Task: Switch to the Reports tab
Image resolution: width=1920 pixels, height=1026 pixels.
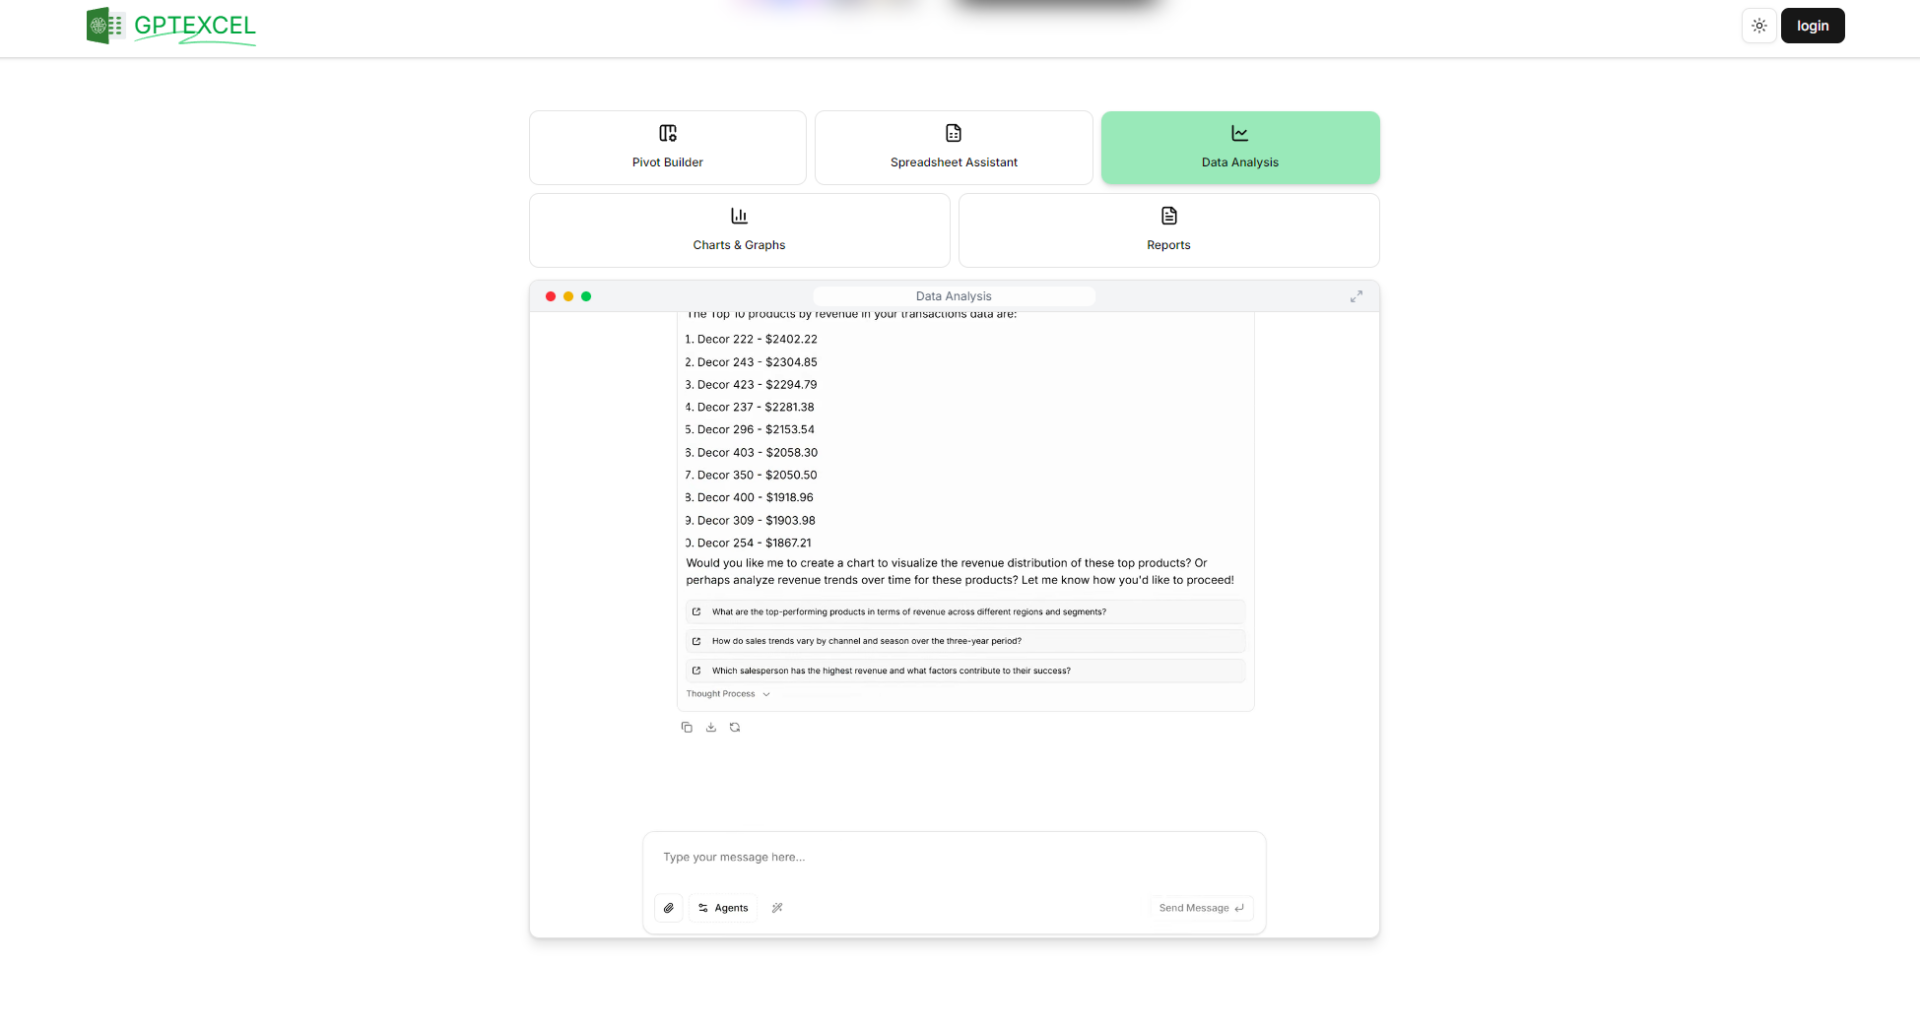Action: tap(1167, 230)
